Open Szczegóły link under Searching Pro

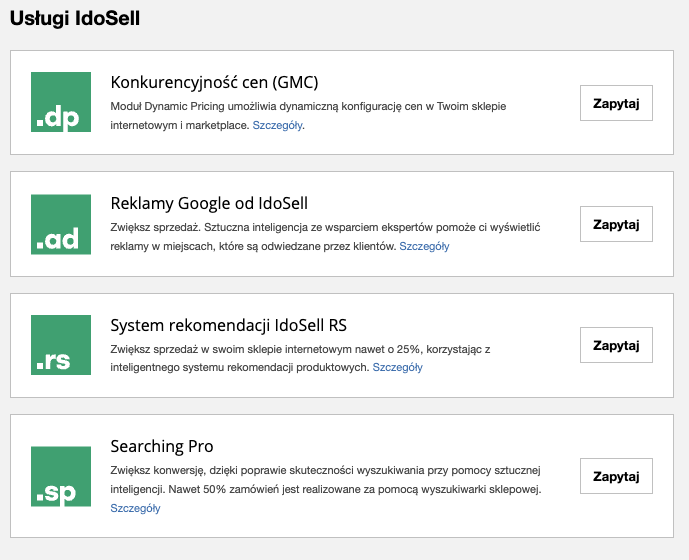[135, 508]
